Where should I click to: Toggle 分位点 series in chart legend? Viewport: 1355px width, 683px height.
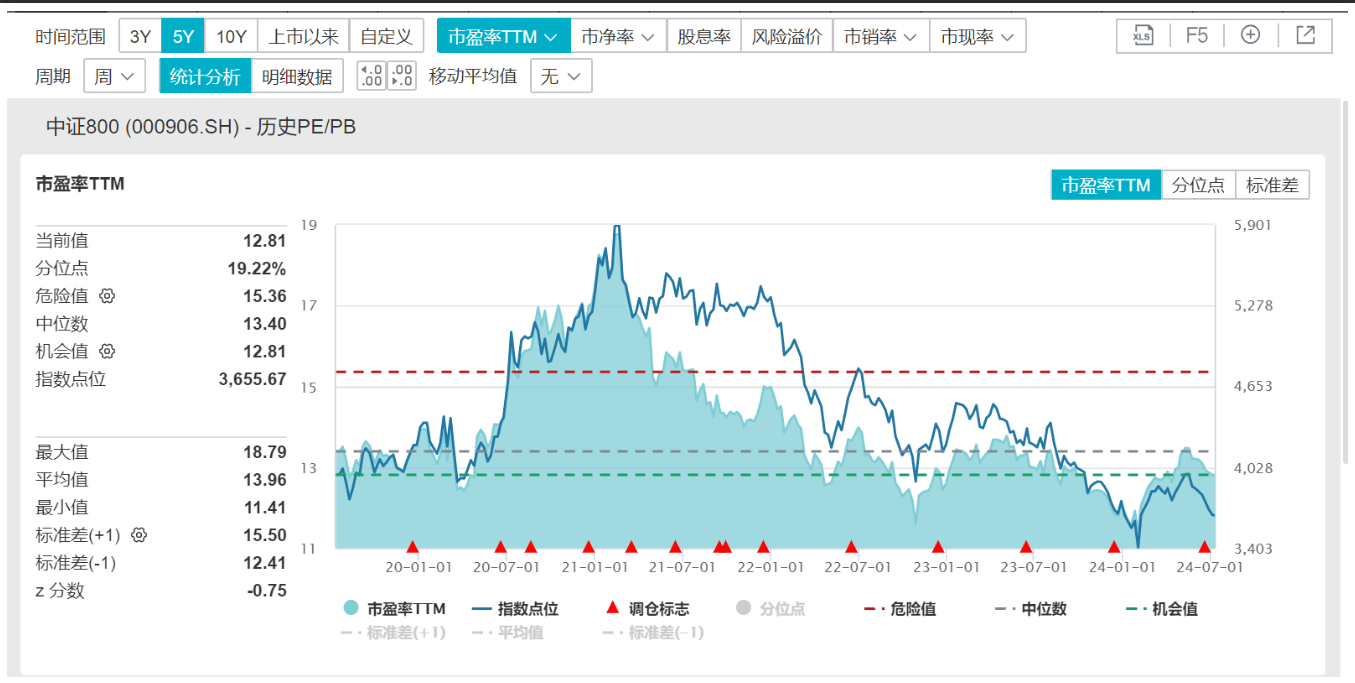pos(770,608)
